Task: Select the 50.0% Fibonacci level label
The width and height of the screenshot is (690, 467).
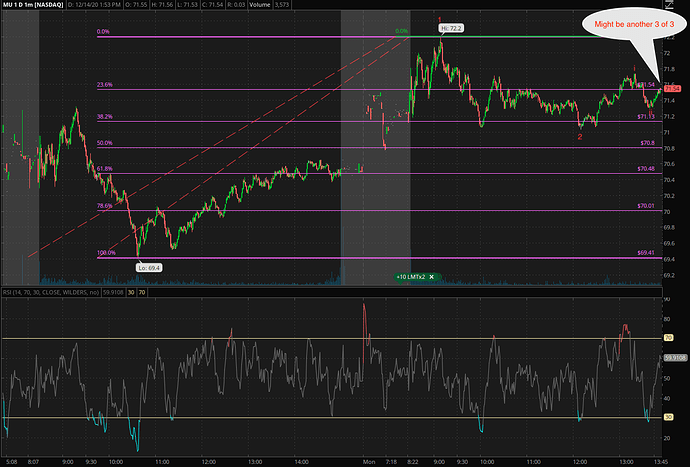Action: point(103,143)
